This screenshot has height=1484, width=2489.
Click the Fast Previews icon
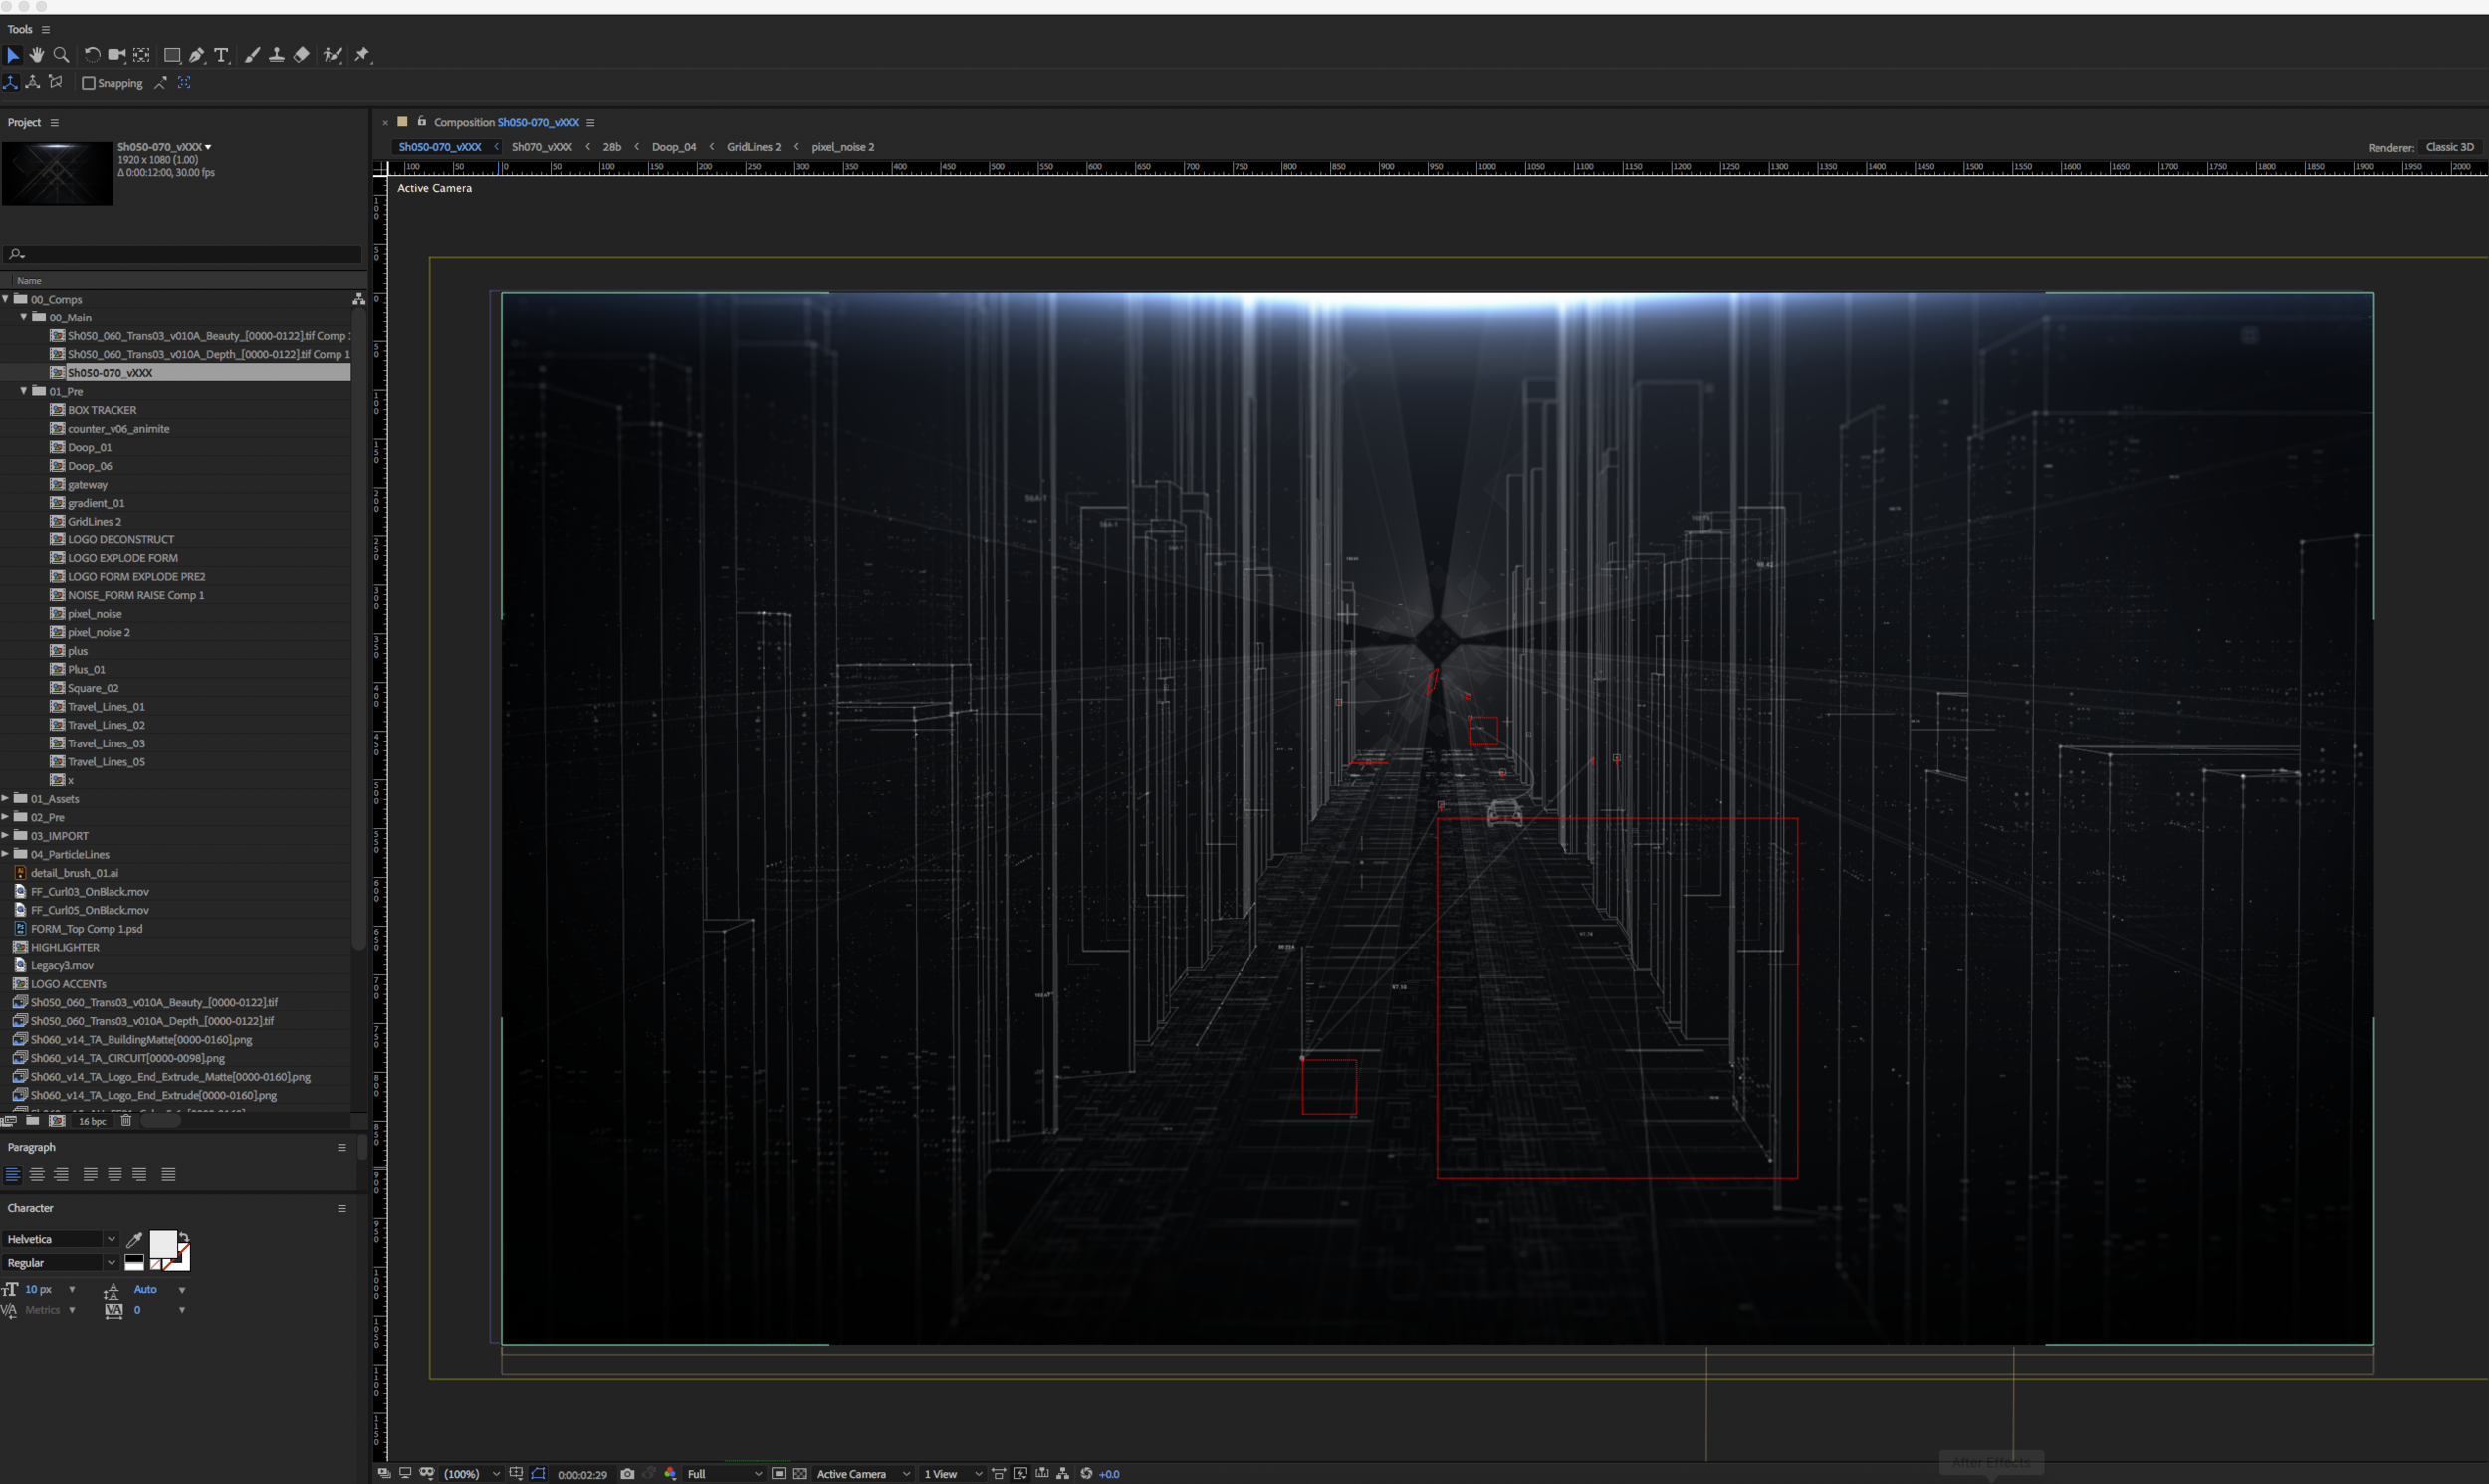tap(1020, 1474)
